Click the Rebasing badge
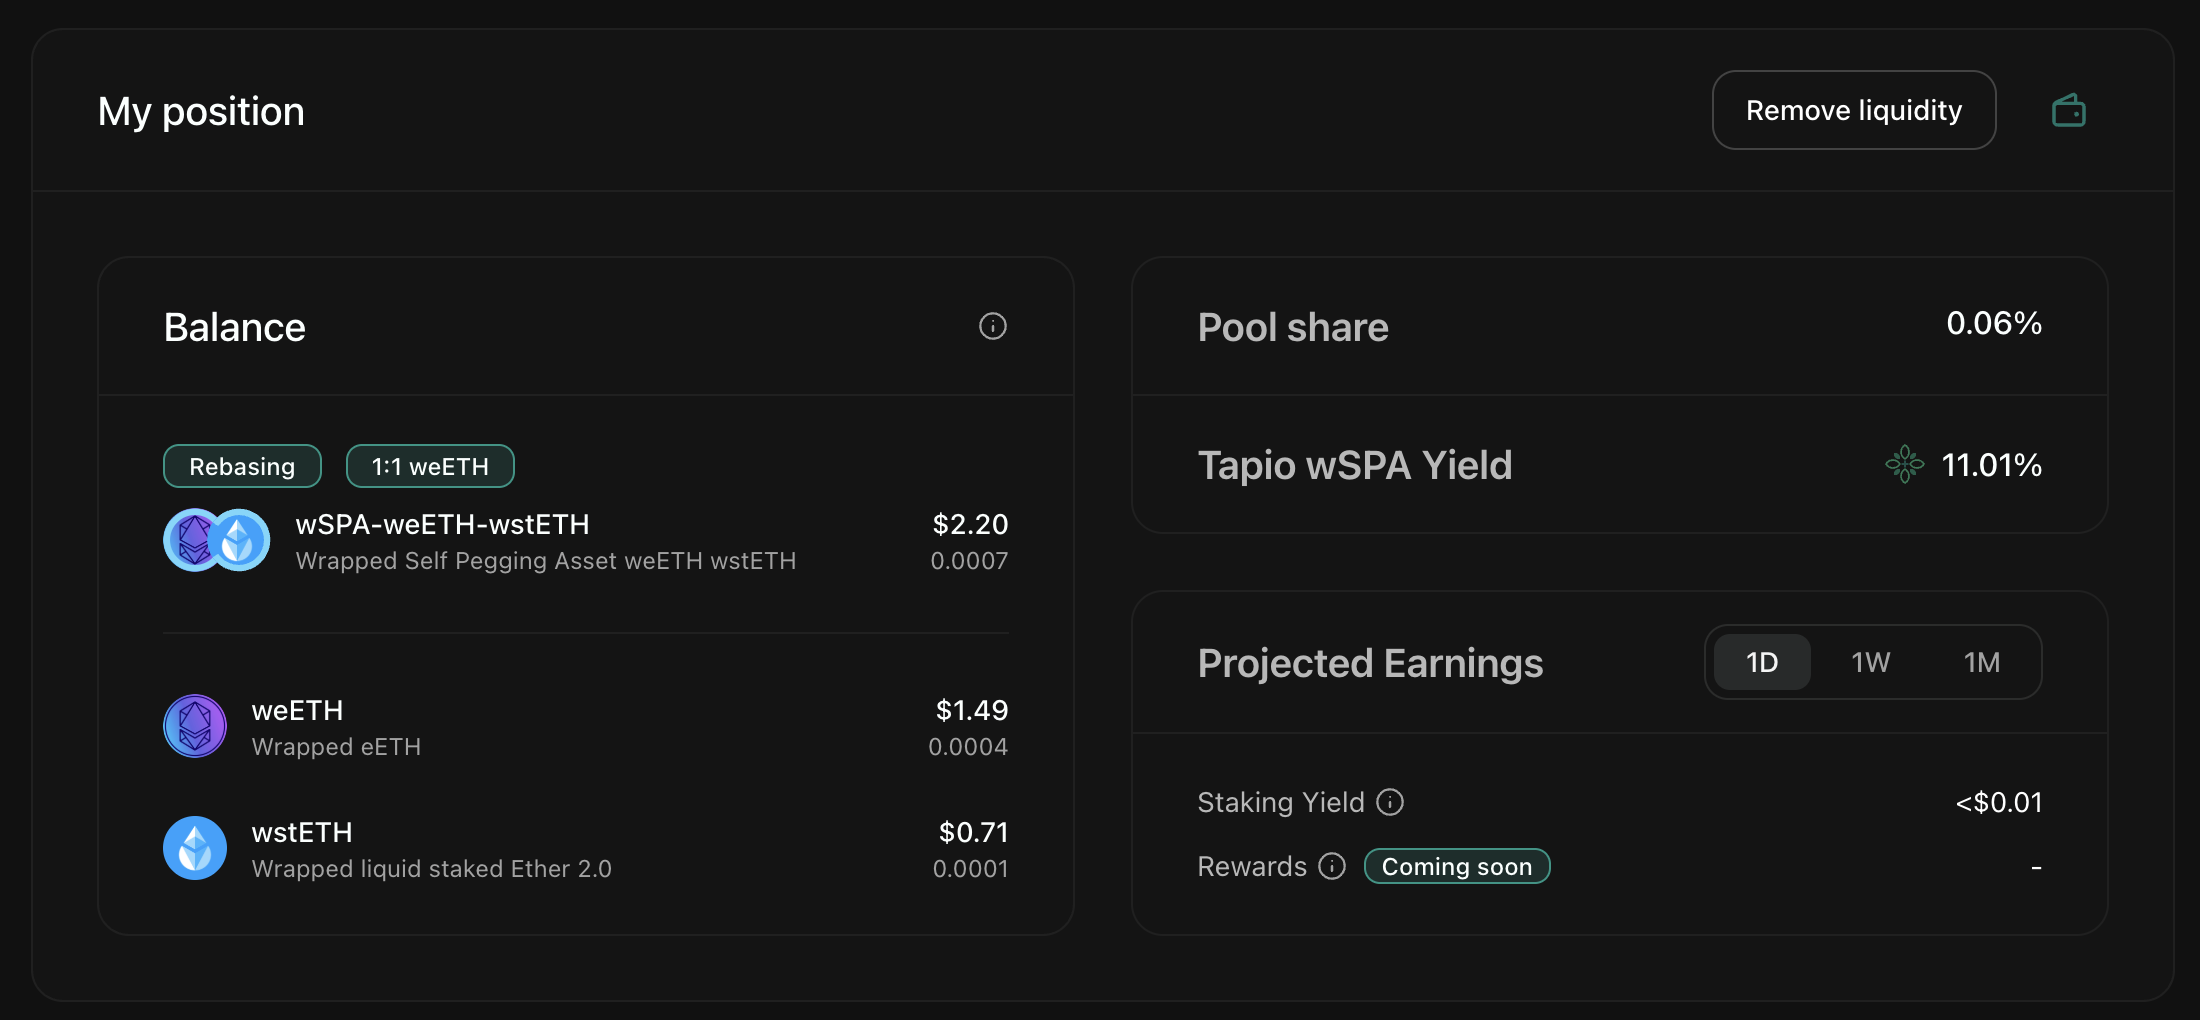Screen dimensions: 2200x1020 click(242, 466)
